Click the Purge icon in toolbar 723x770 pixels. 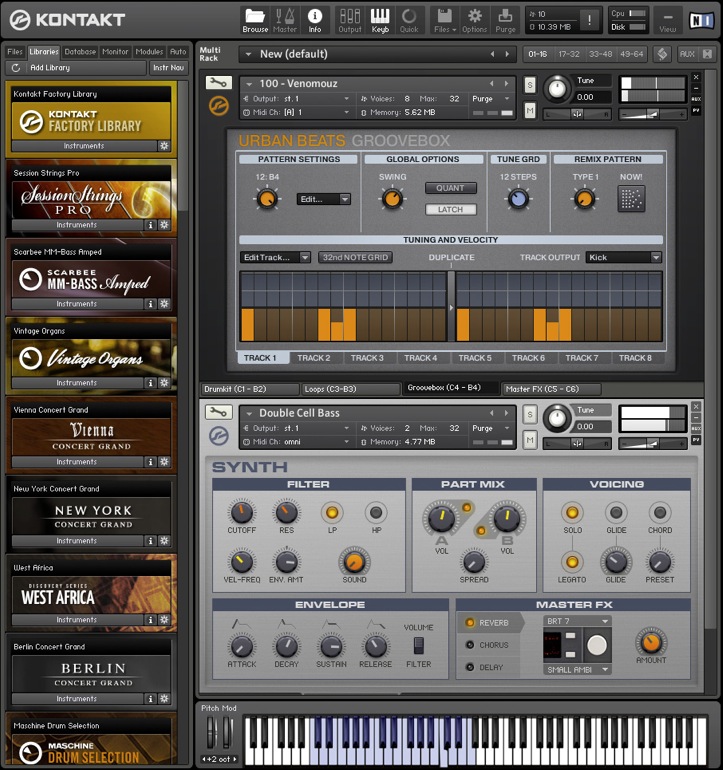coord(505,20)
